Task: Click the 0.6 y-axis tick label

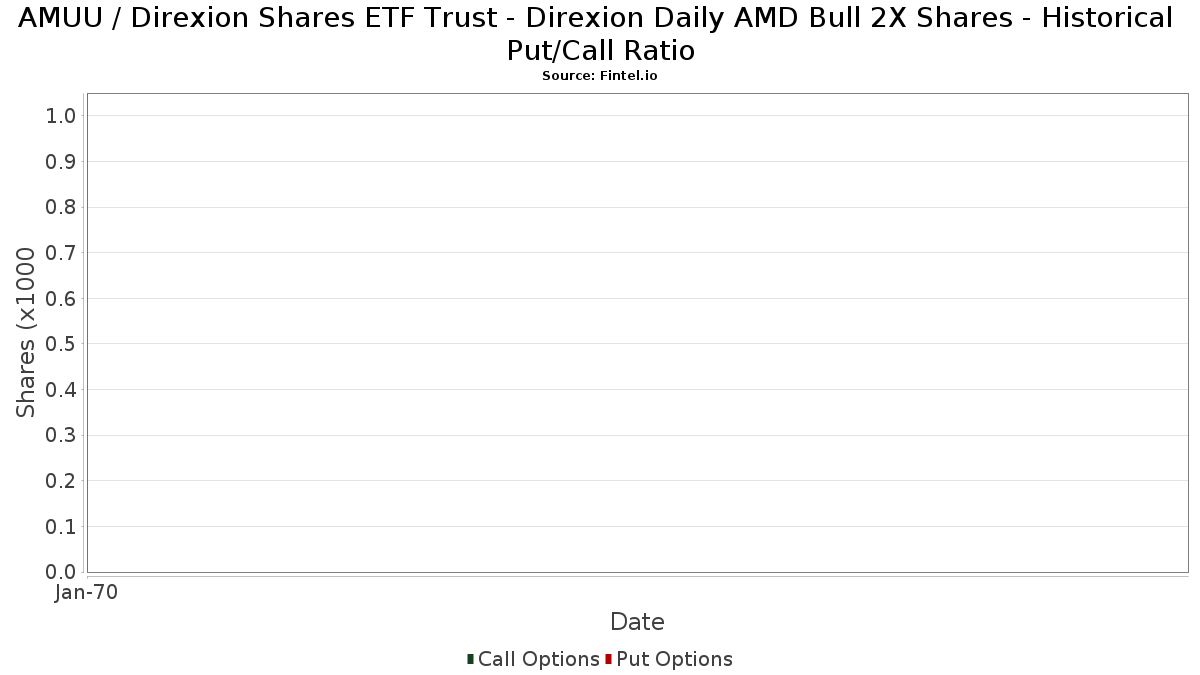Action: (61, 299)
